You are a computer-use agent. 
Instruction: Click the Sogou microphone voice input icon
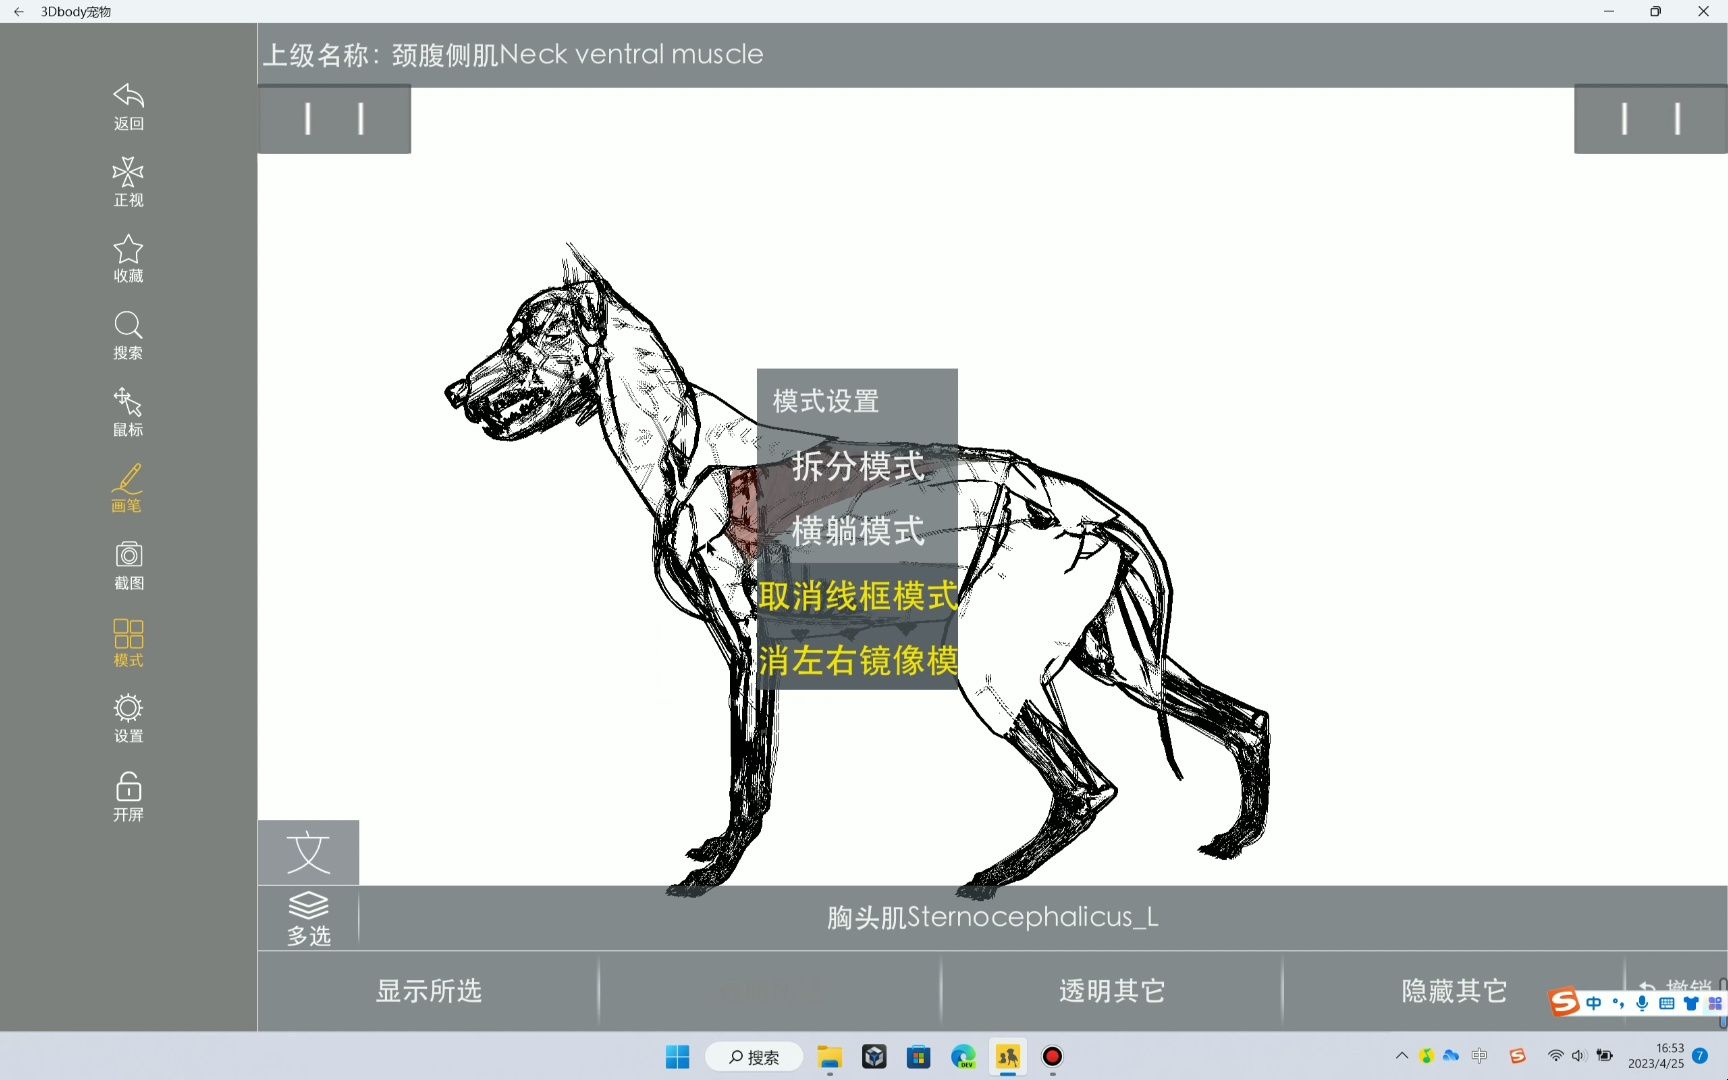(1642, 1003)
